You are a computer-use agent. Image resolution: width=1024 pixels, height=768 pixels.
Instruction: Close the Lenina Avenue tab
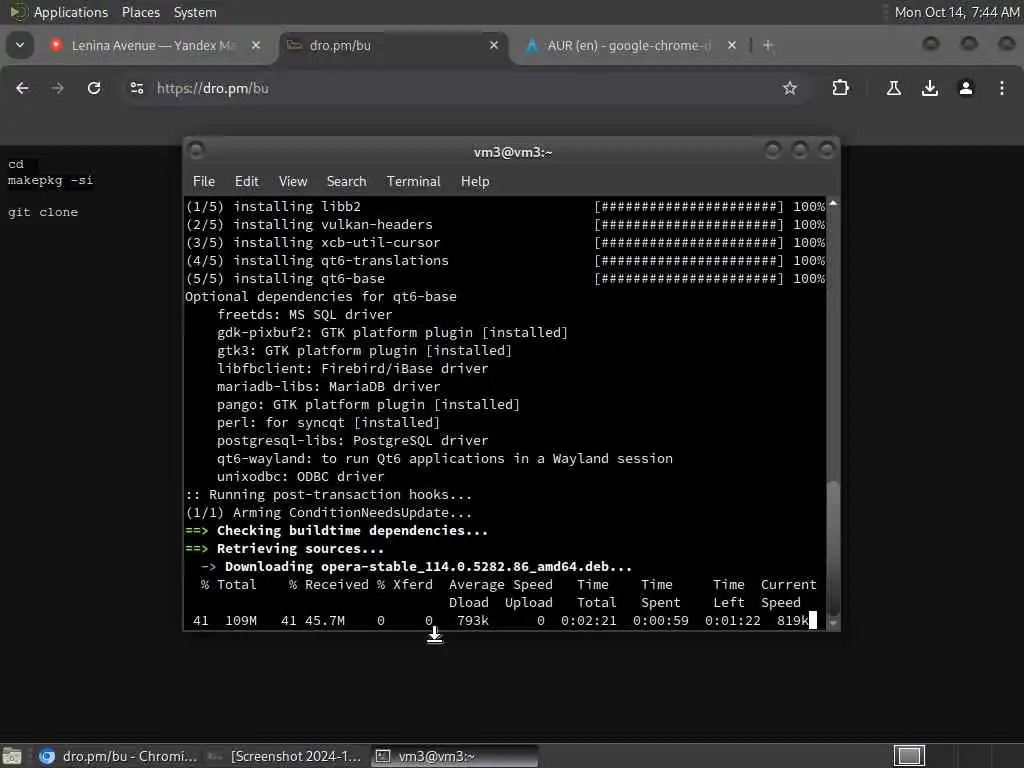click(x=256, y=45)
